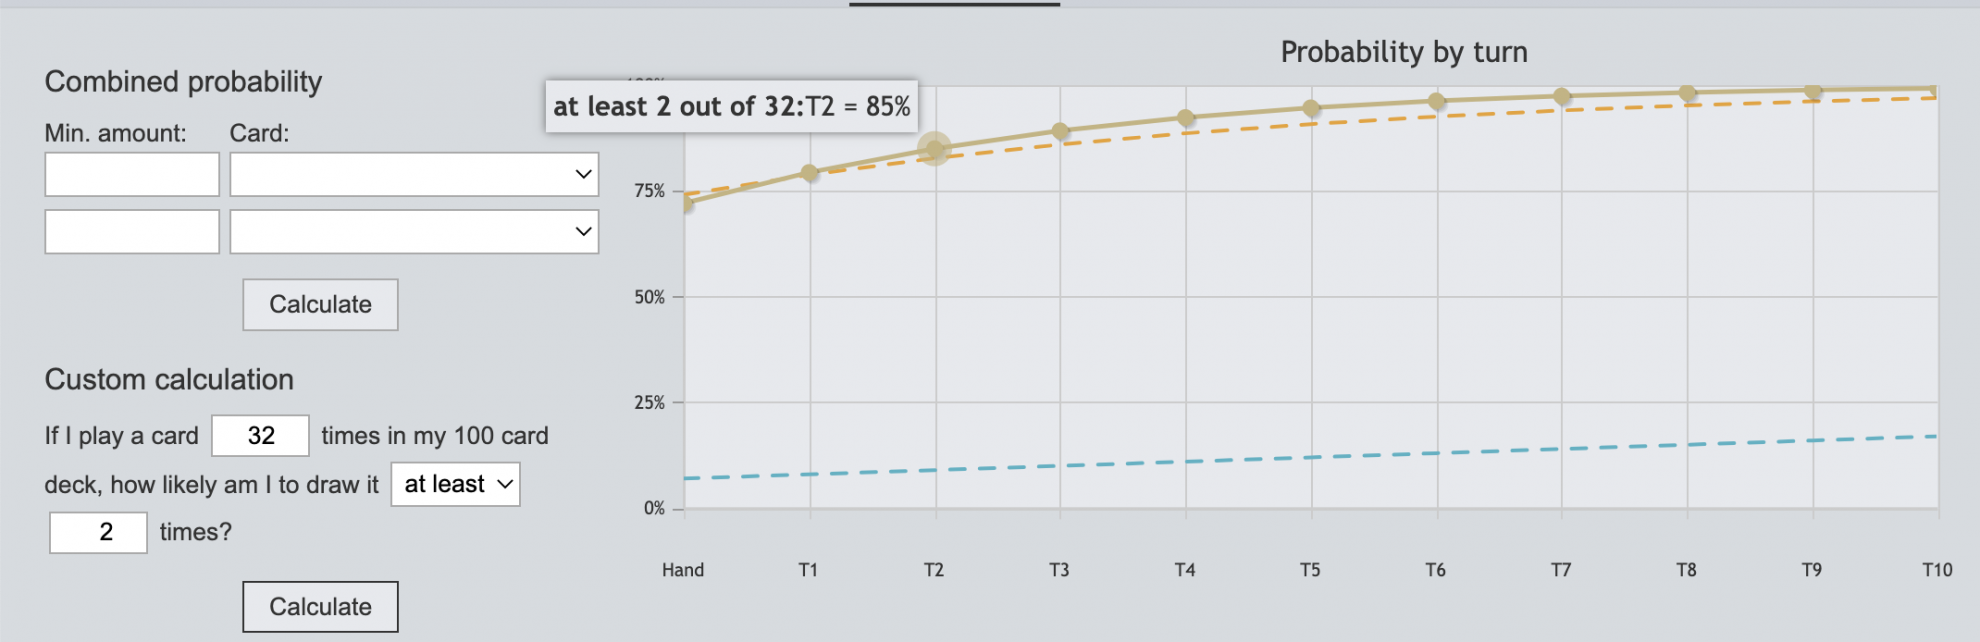Screen dimensions: 1980x642
Task: Expand the second Card dropdown
Action: [x=414, y=232]
